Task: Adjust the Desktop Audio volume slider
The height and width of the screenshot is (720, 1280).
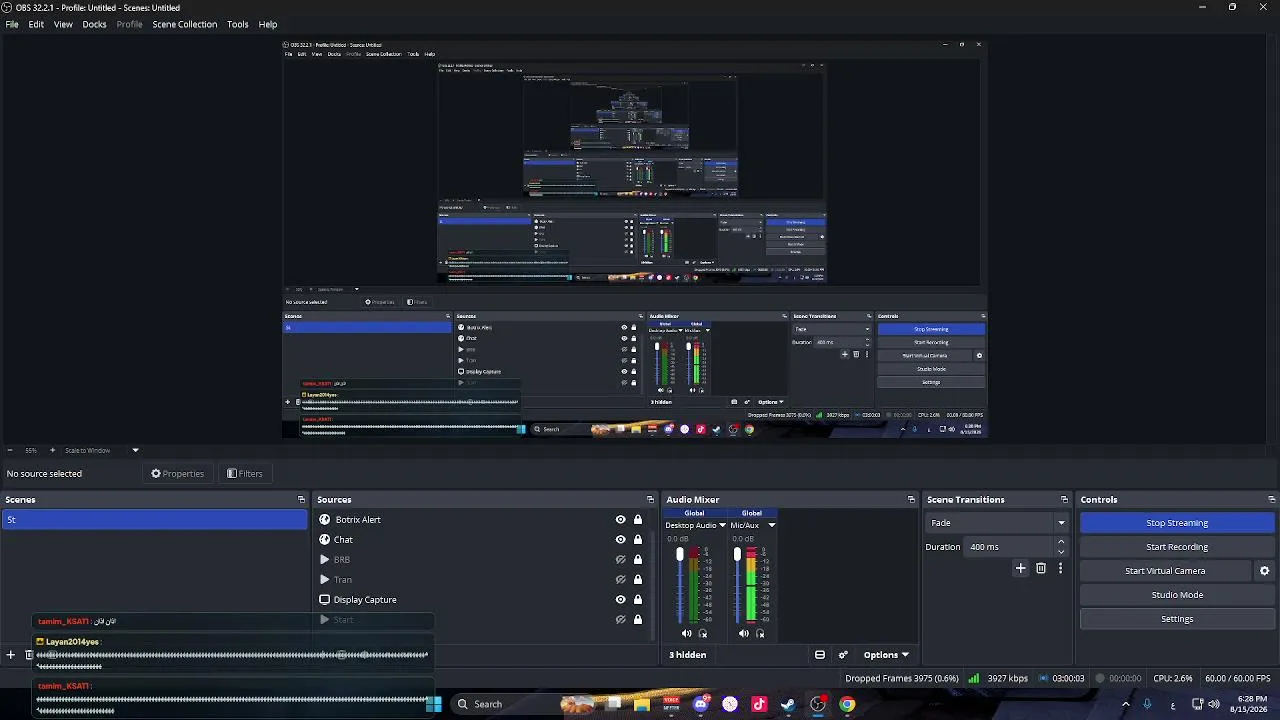Action: (680, 555)
